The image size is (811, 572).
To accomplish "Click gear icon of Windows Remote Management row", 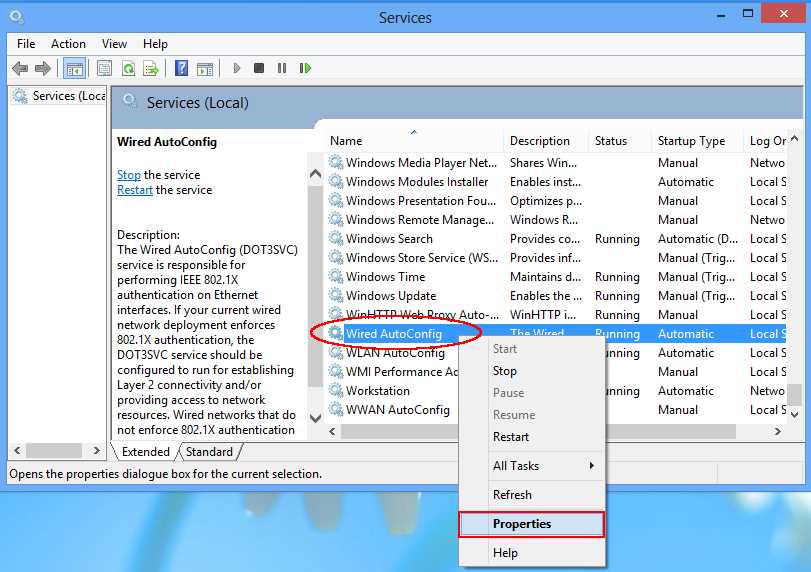I will click(336, 219).
